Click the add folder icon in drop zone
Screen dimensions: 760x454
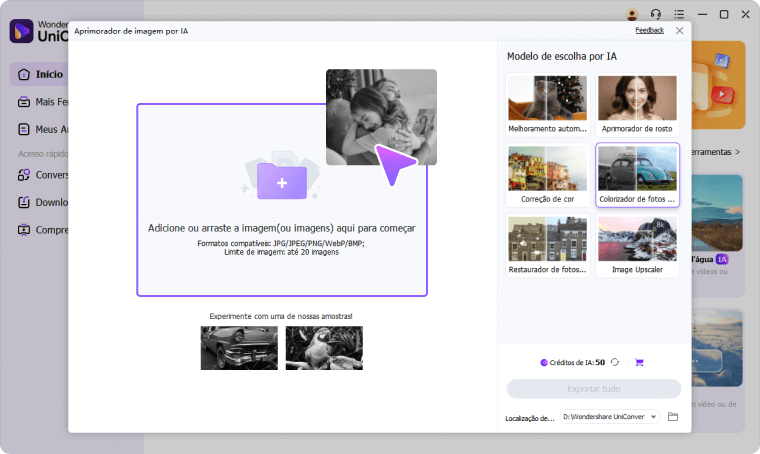[x=282, y=182]
